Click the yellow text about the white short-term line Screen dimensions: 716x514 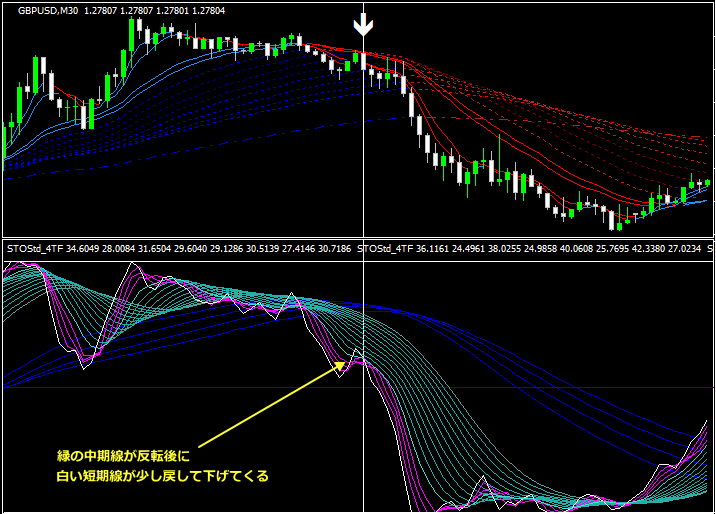pyautogui.click(x=162, y=476)
